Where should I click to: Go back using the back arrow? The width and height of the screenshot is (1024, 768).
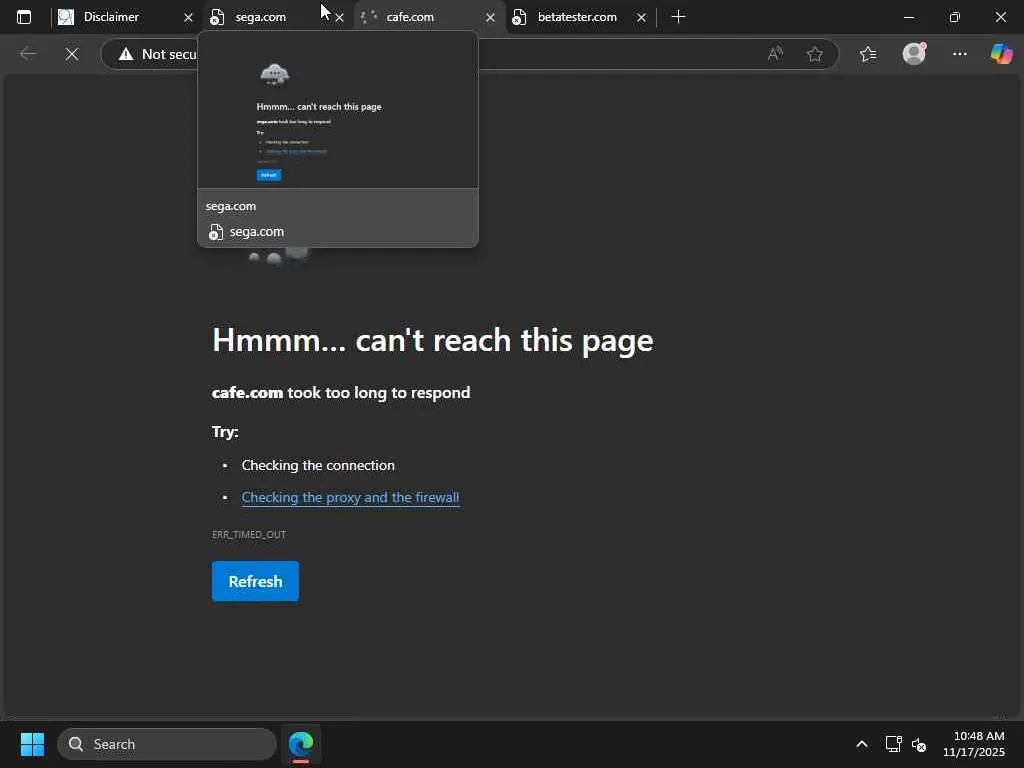(28, 54)
